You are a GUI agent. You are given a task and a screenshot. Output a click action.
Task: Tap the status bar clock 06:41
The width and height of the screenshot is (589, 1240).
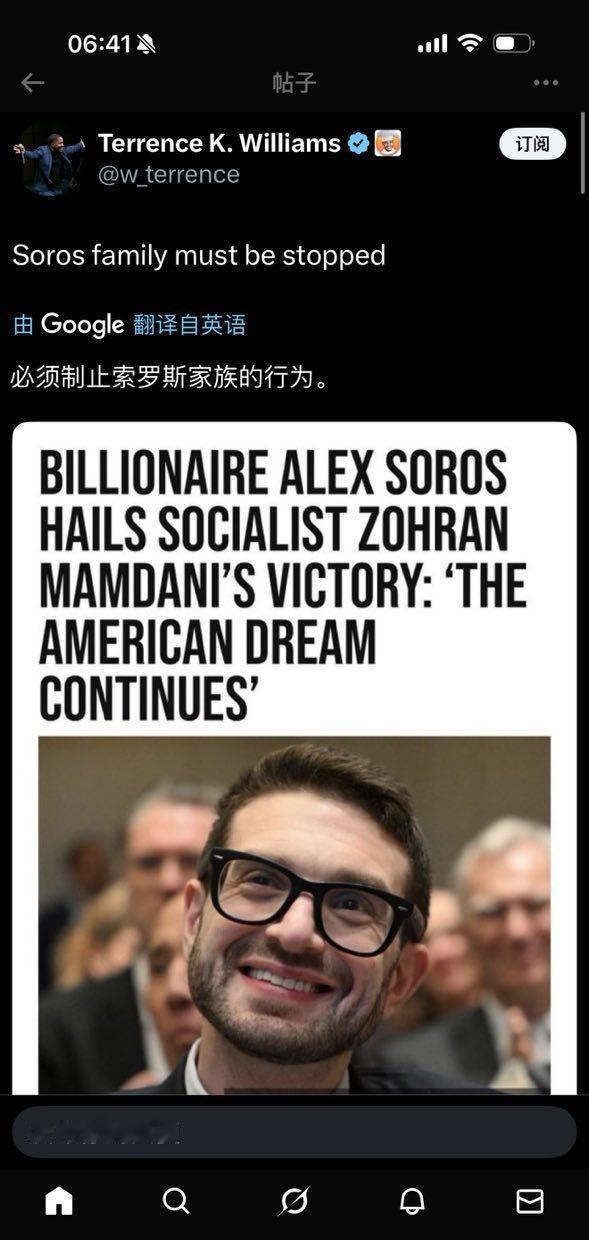pos(99,44)
